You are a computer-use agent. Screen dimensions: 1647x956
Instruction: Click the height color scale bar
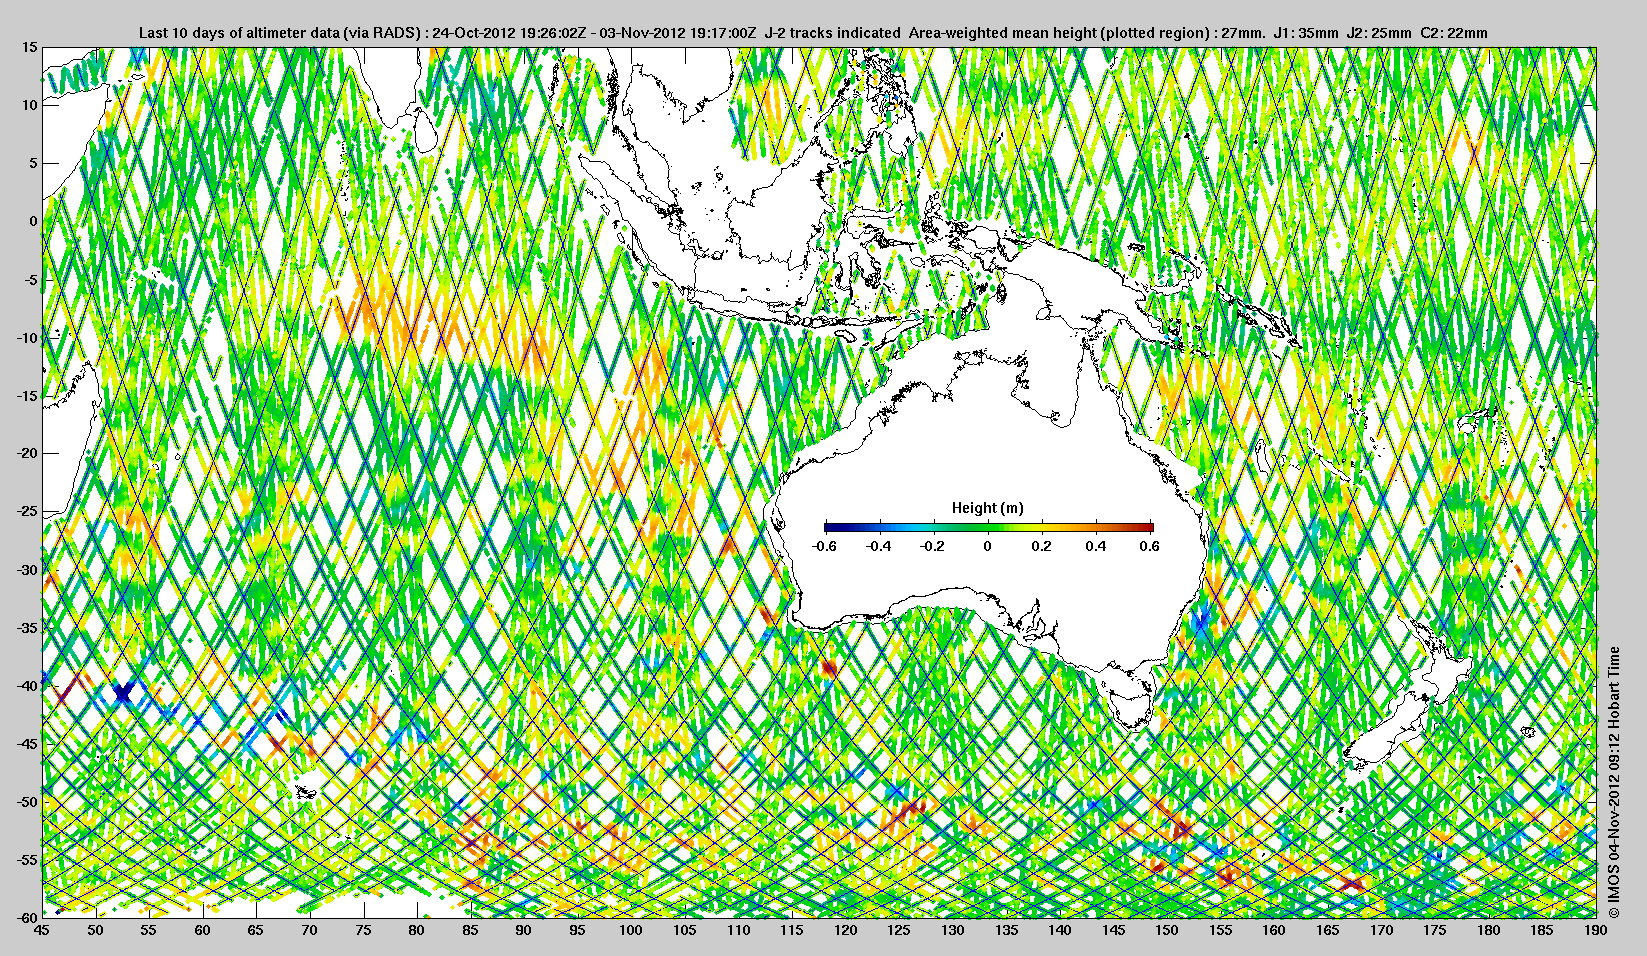(988, 527)
